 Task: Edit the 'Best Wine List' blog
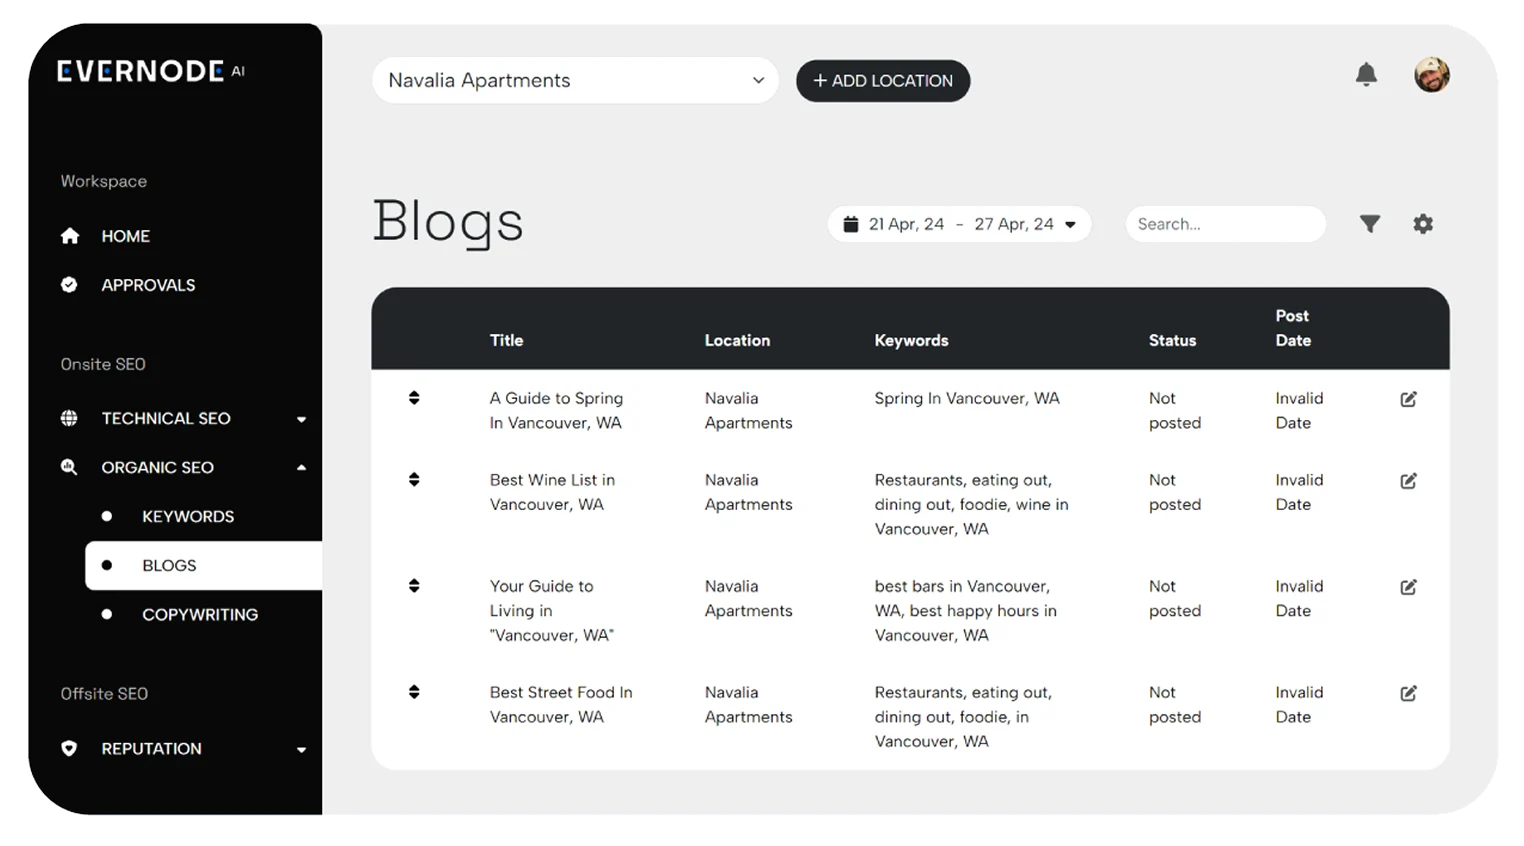pyautogui.click(x=1408, y=481)
